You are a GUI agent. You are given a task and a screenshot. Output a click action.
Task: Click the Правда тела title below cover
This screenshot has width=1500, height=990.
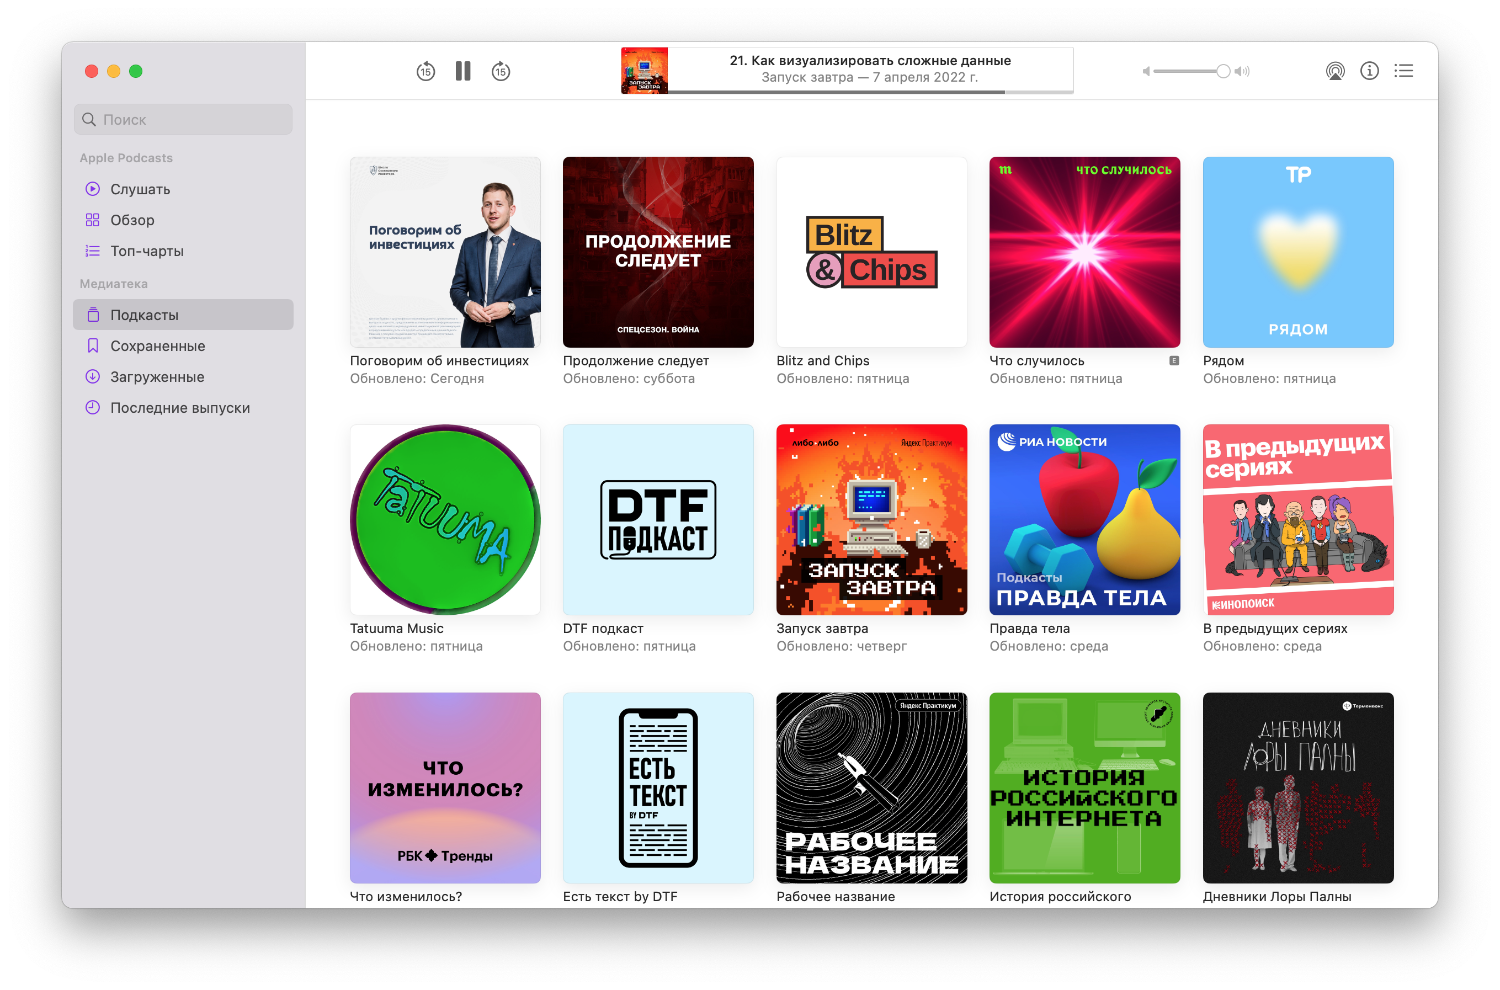(x=1030, y=629)
